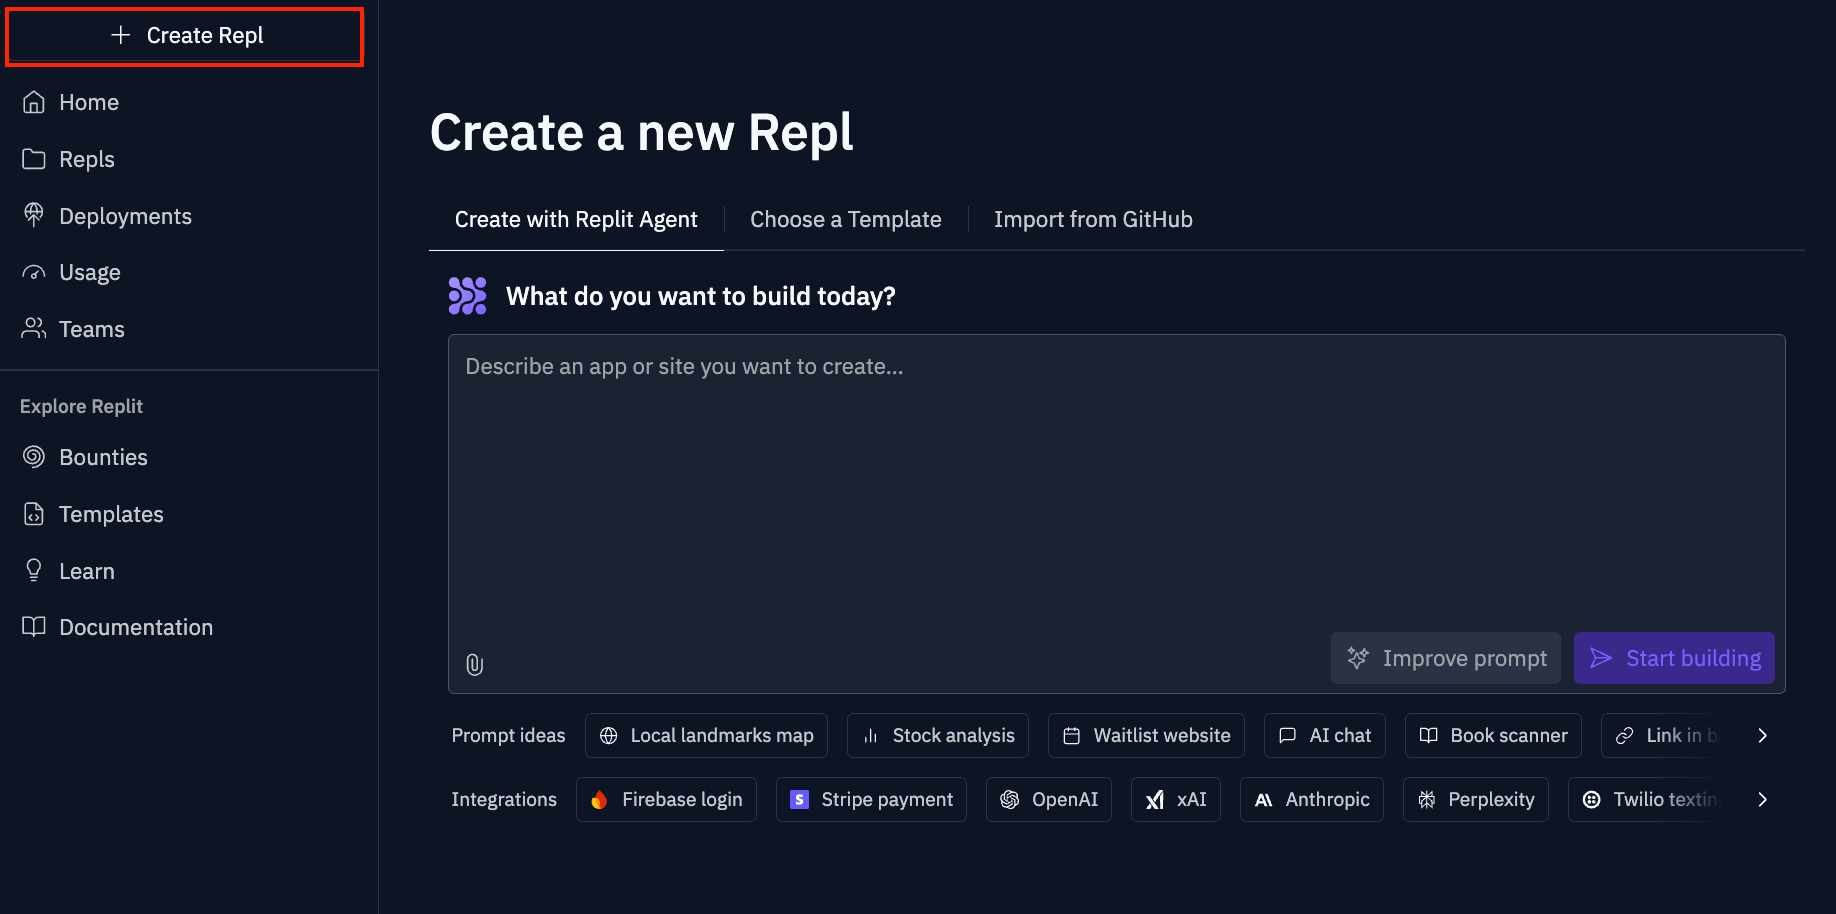Click the Improve prompt button
Image resolution: width=1836 pixels, height=914 pixels.
point(1446,658)
